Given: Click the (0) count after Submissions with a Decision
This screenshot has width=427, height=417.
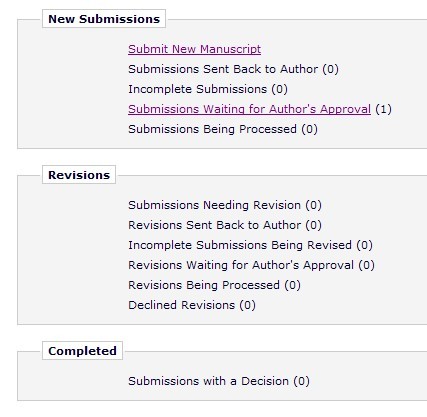Looking at the screenshot, I should (x=302, y=381).
